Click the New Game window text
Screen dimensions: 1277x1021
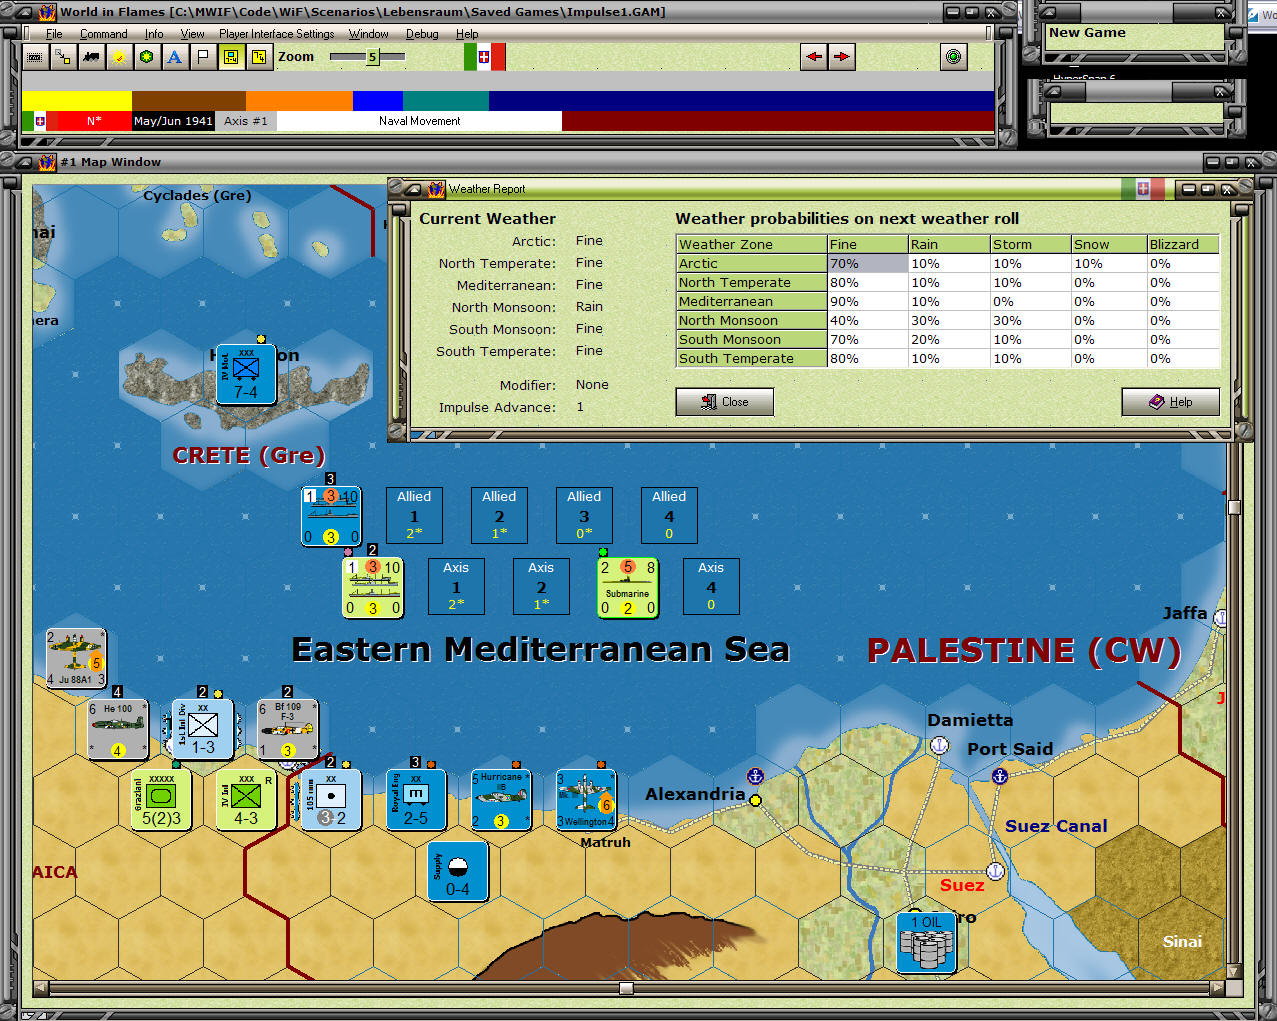pyautogui.click(x=1087, y=33)
